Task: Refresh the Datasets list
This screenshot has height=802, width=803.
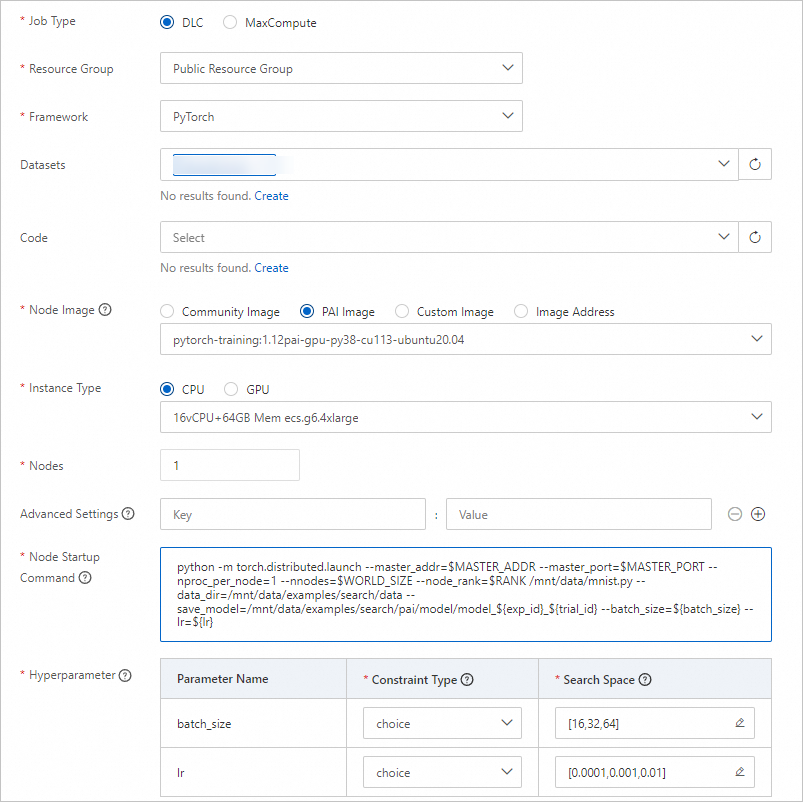Action: click(755, 165)
